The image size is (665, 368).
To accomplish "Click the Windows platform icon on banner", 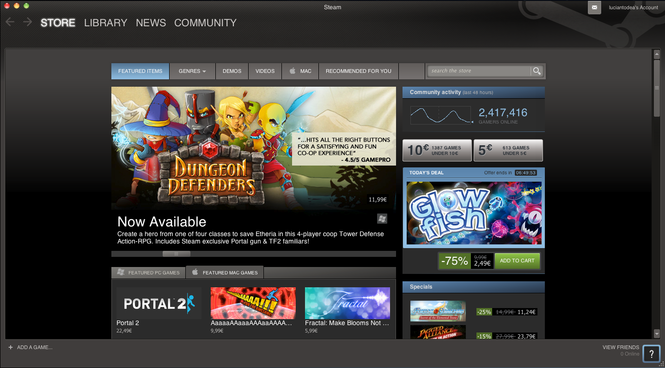I will tap(382, 219).
